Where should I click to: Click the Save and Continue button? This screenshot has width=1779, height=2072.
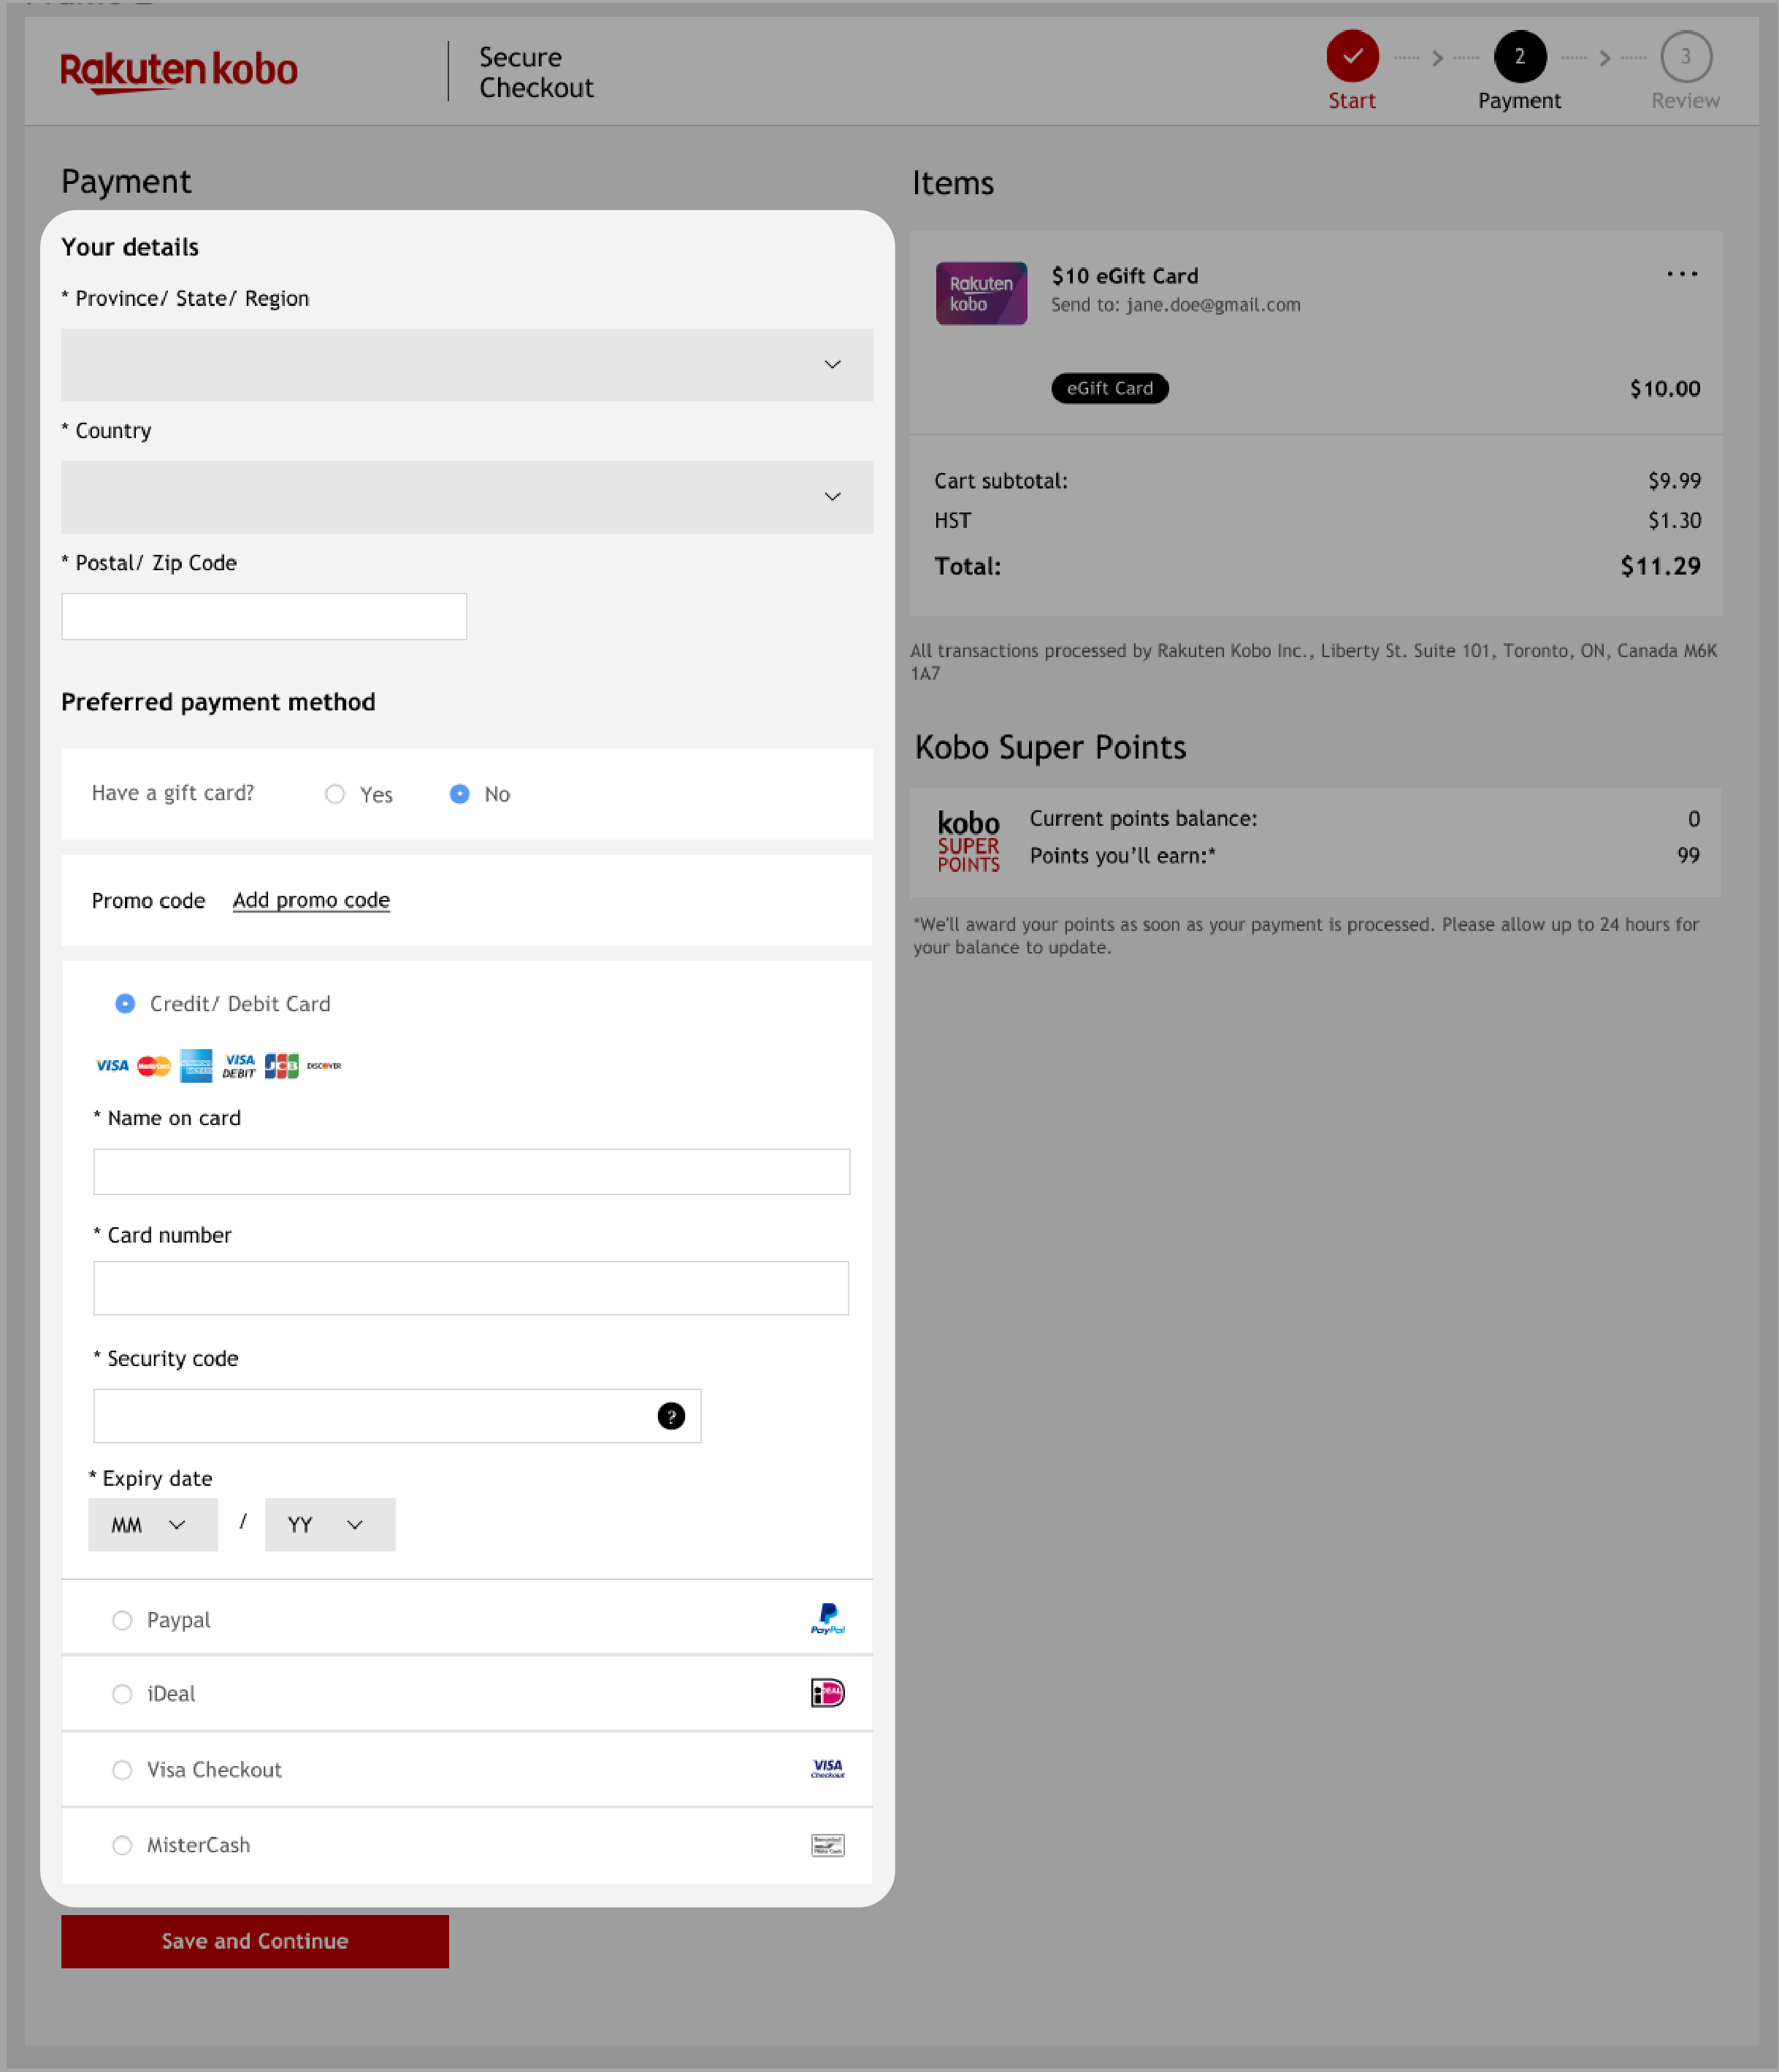(254, 1940)
